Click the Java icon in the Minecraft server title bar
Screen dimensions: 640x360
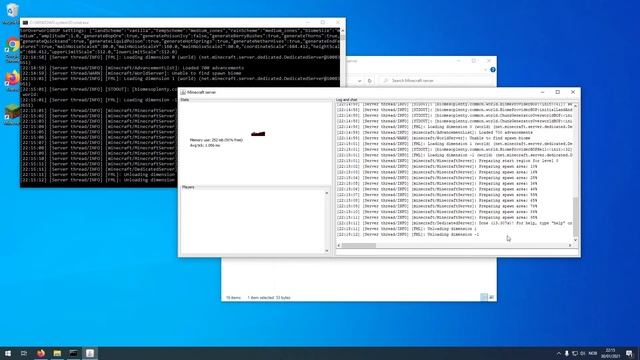[x=183, y=93]
